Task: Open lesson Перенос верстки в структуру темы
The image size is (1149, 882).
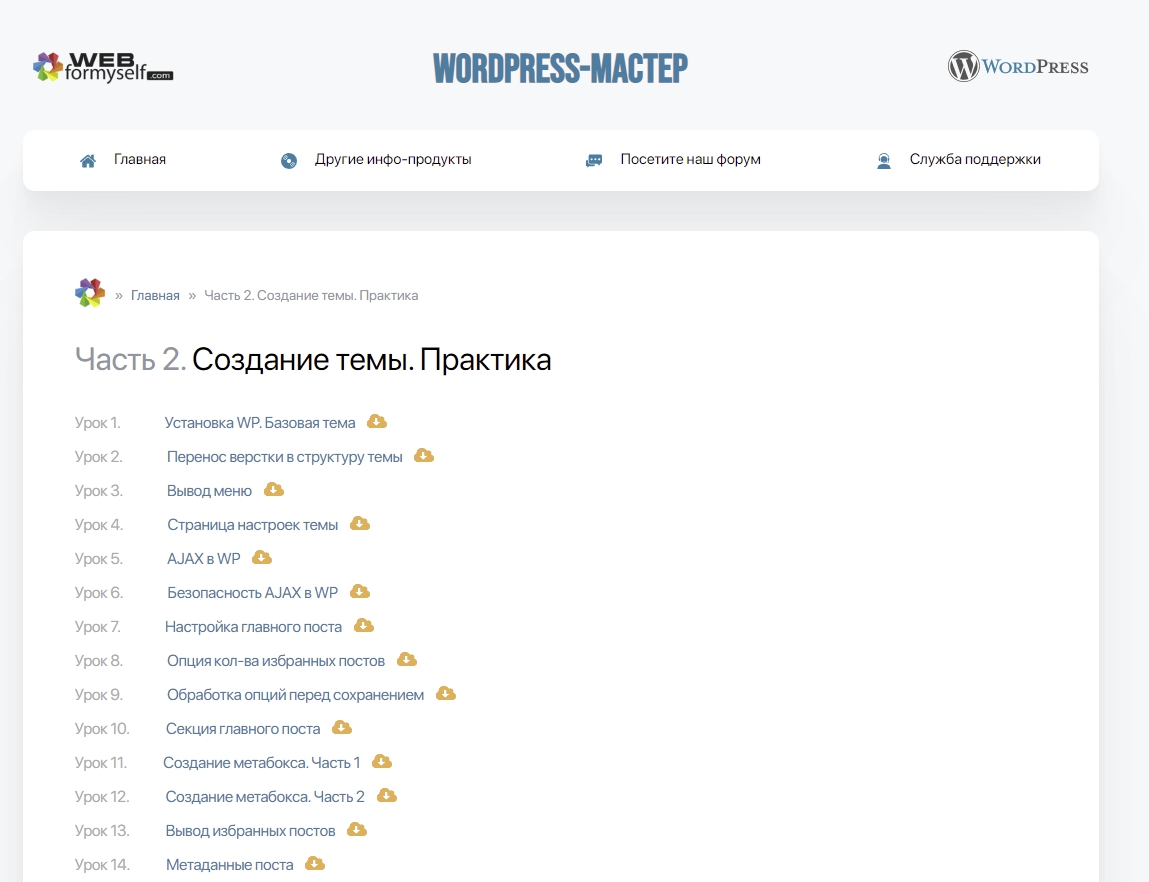Action: 284,457
